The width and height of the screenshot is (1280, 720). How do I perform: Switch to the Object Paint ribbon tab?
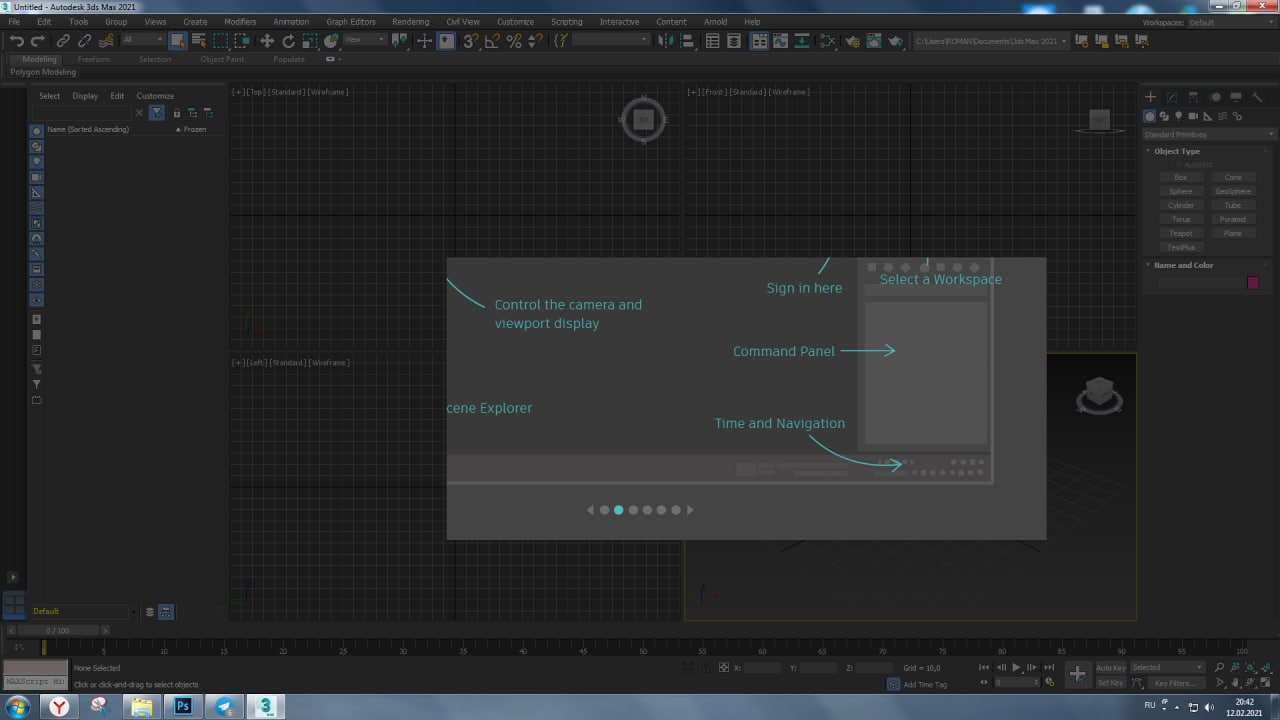(x=222, y=59)
